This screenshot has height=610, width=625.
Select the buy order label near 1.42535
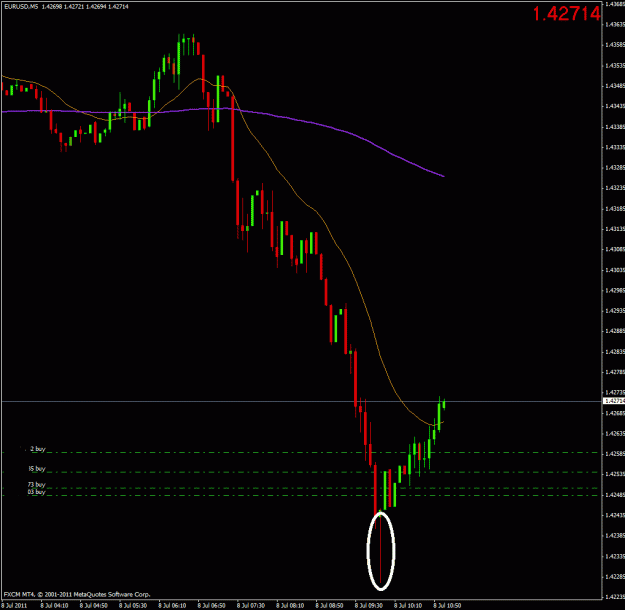click(x=37, y=469)
